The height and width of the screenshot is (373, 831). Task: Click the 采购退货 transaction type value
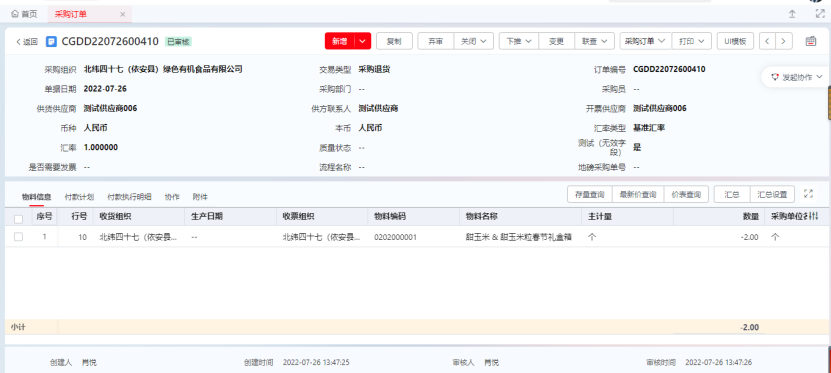[x=374, y=69]
